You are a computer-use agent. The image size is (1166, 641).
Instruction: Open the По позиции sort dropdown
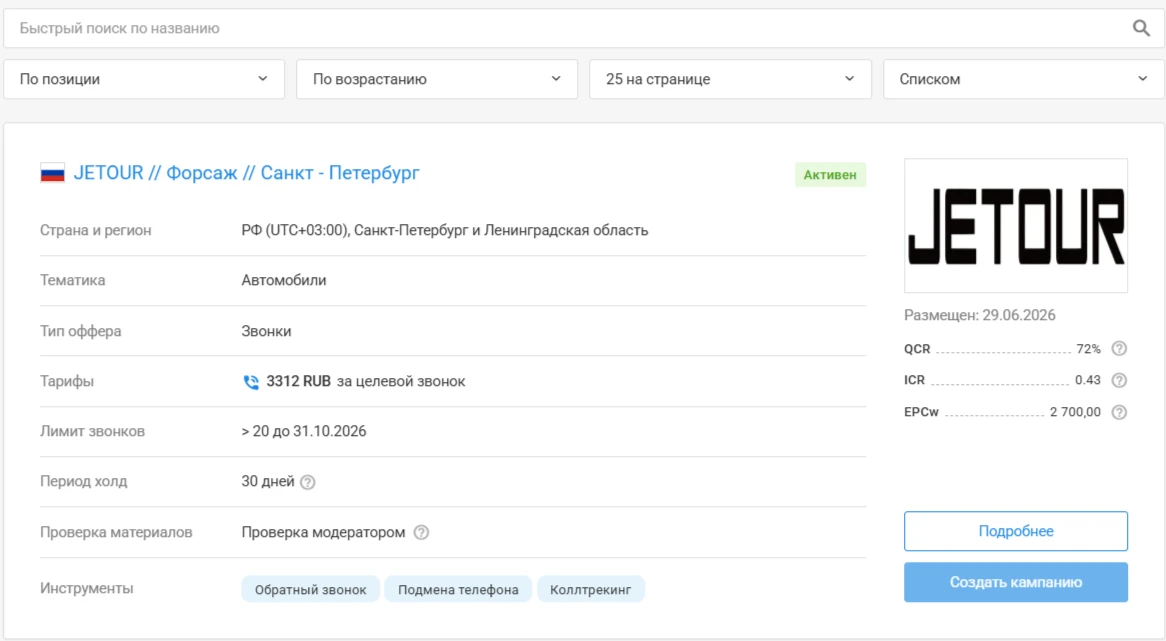coord(144,79)
